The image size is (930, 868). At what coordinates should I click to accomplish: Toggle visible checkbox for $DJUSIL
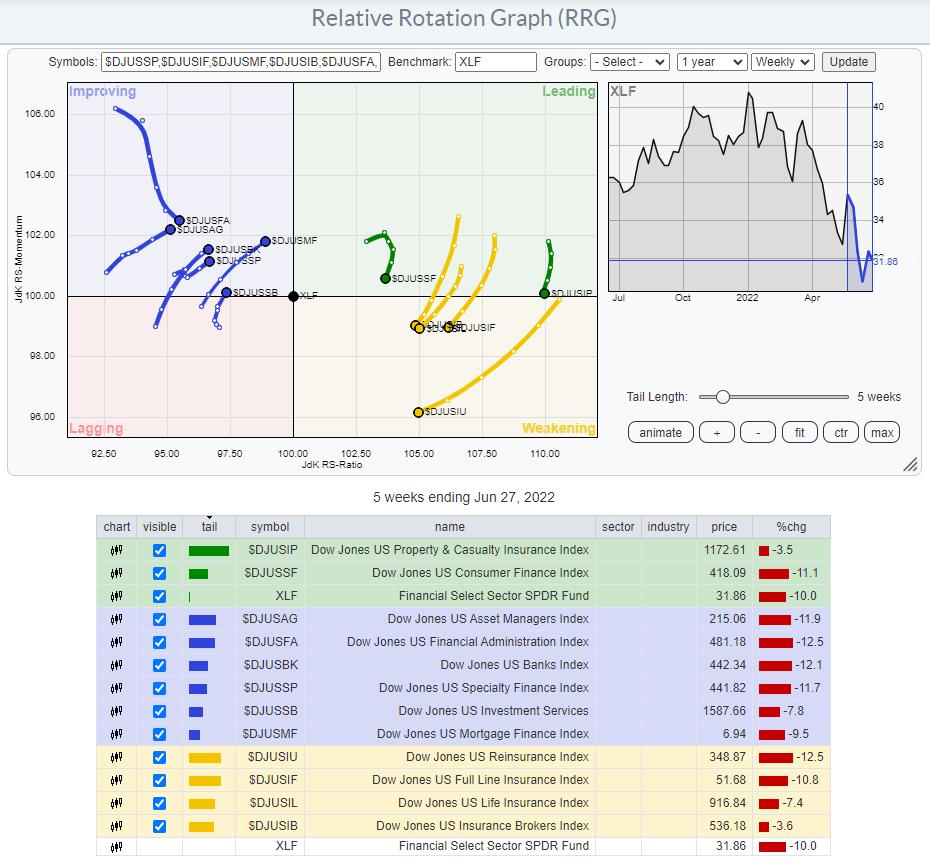tap(159, 803)
